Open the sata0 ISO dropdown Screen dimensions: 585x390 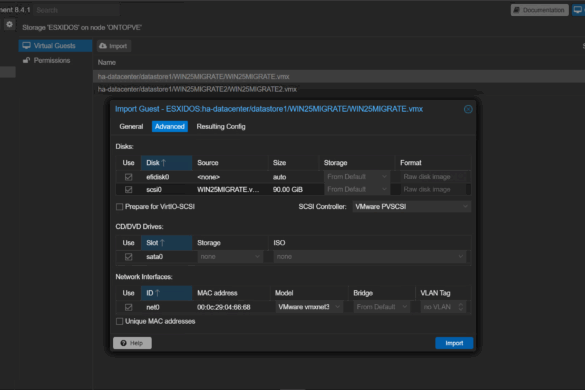(x=370, y=256)
